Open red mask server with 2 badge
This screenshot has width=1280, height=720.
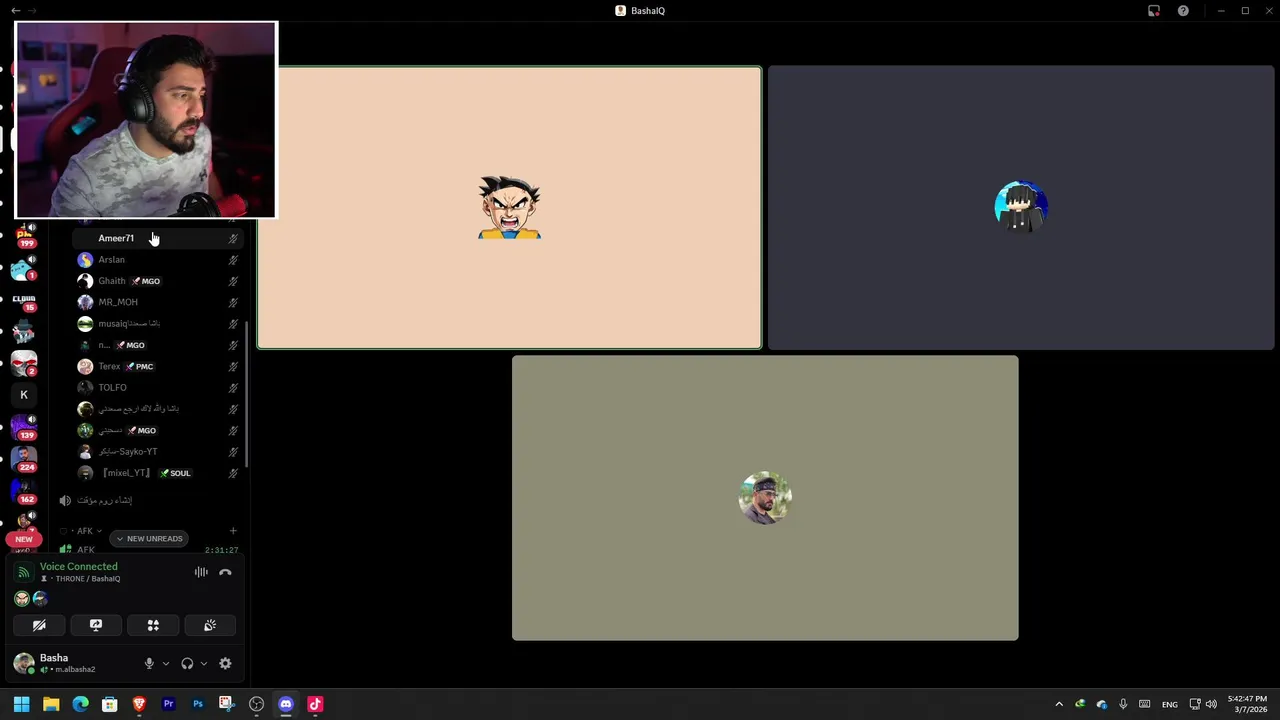[x=24, y=364]
